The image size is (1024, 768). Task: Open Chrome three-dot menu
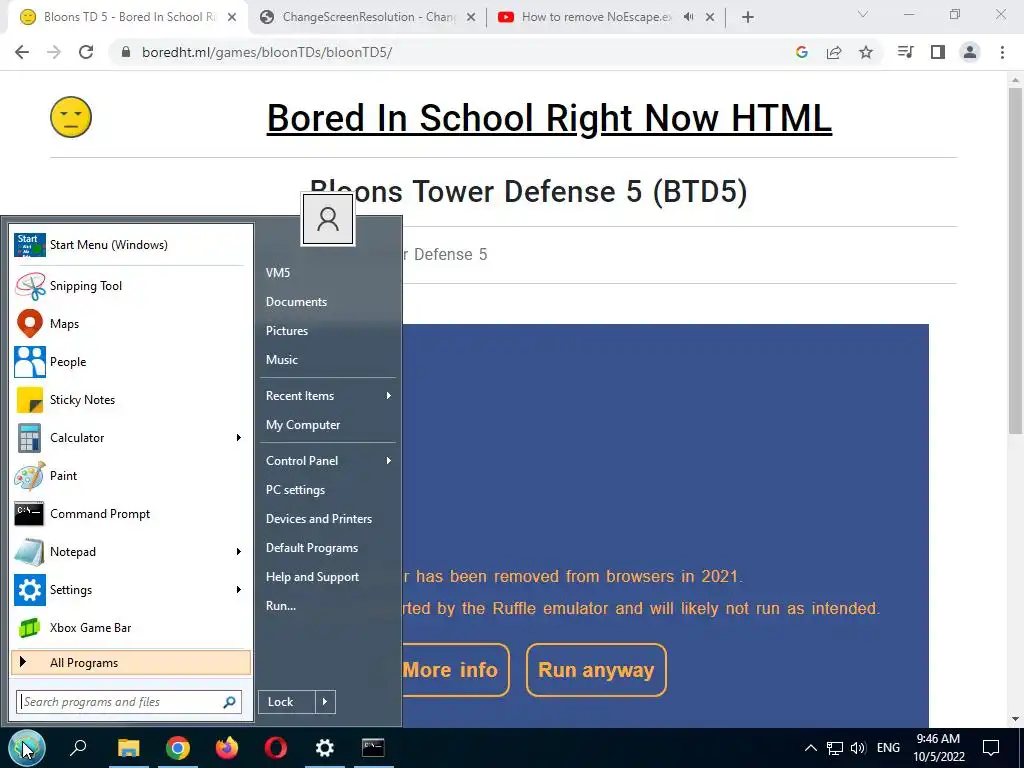pos(1002,52)
